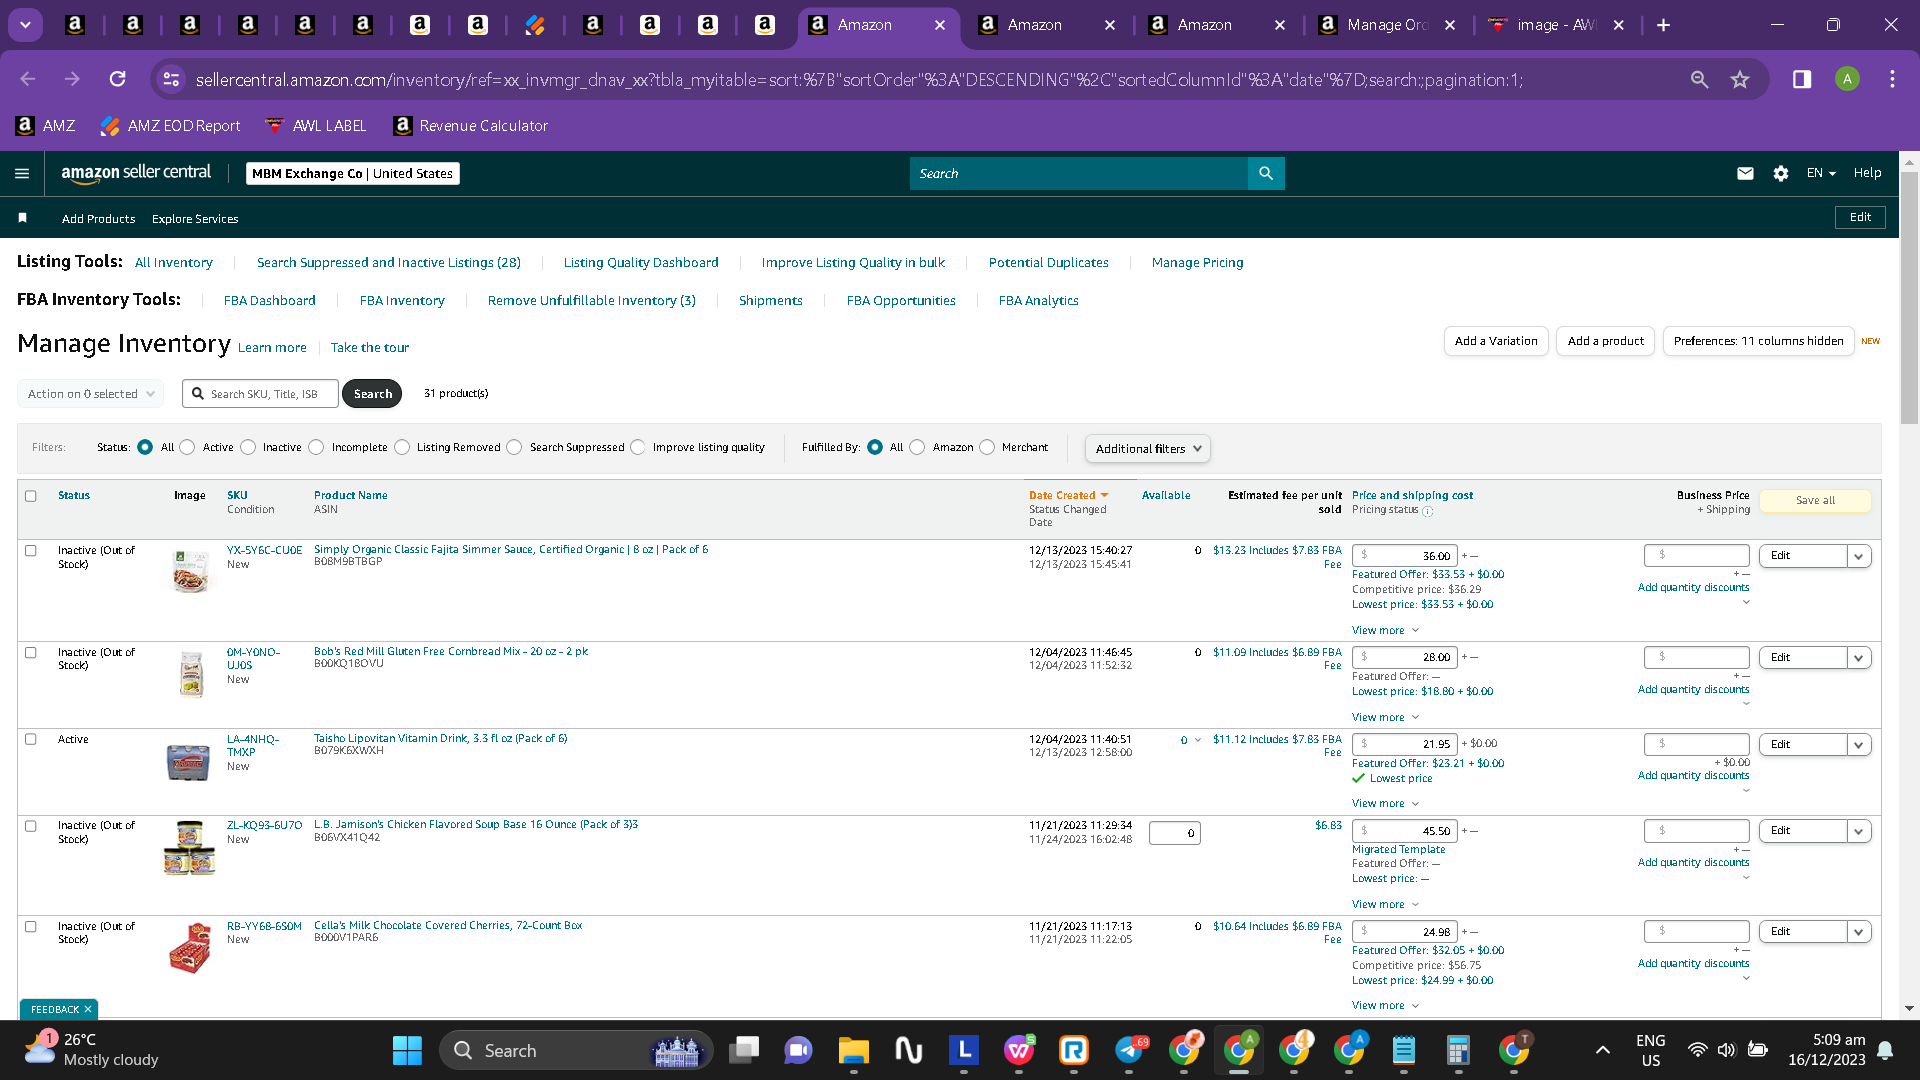Screen dimensions: 1920x1080
Task: Open a new browser tab
Action: pyautogui.click(x=1663, y=25)
